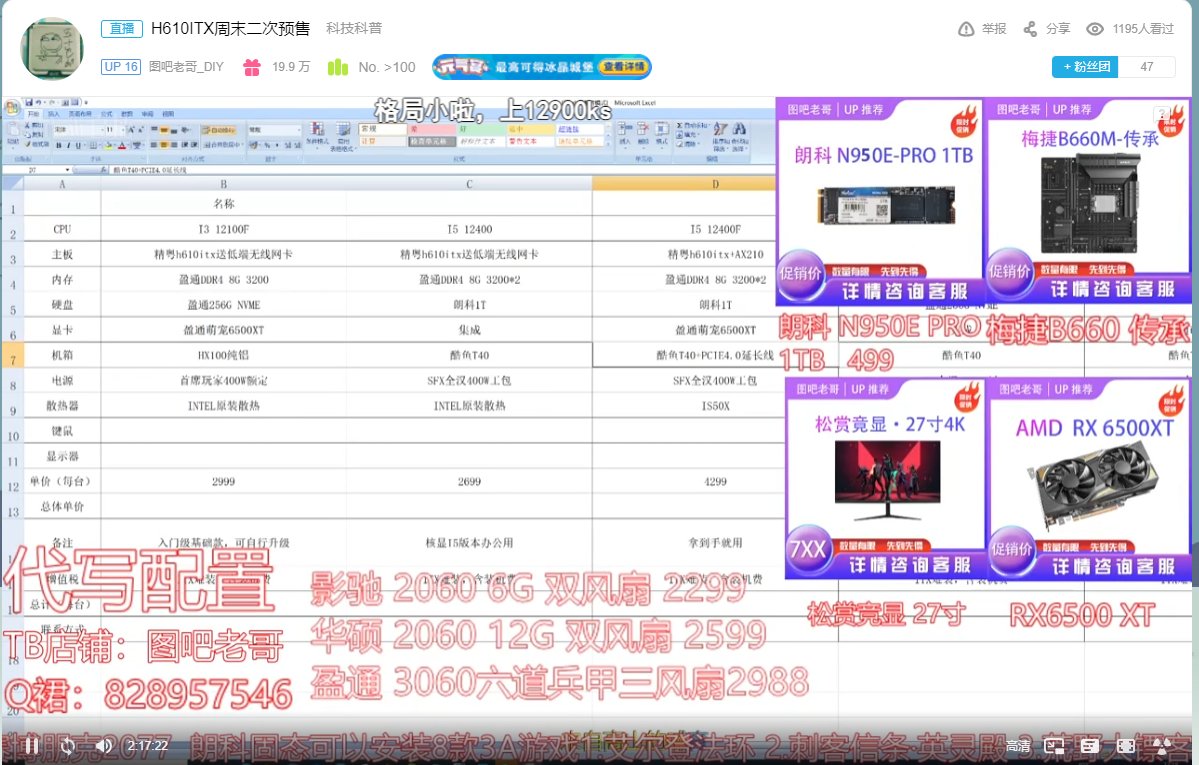
Task: Toggle wrap text 自动换行 button
Action: pos(220,130)
